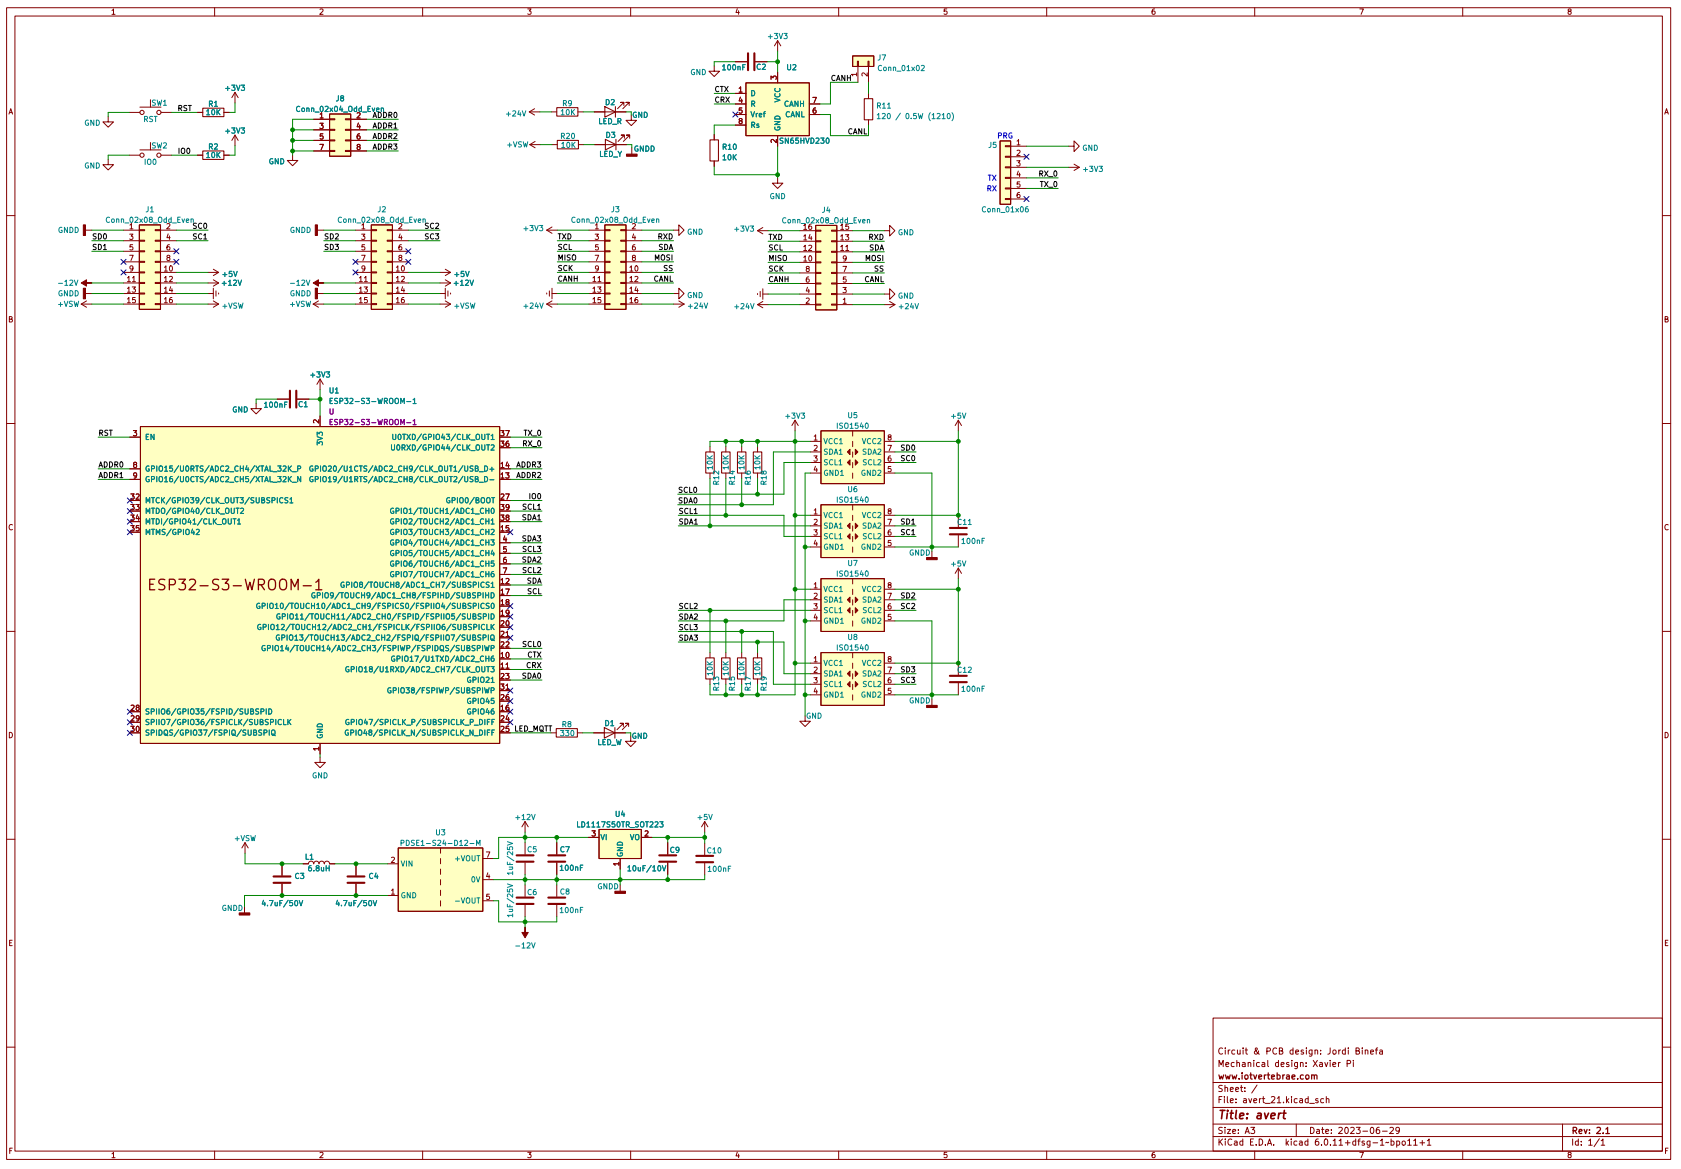Image resolution: width=1681 pixels, height=1169 pixels.
Task: Click the Title: avert text field
Action: (x=1252, y=1115)
